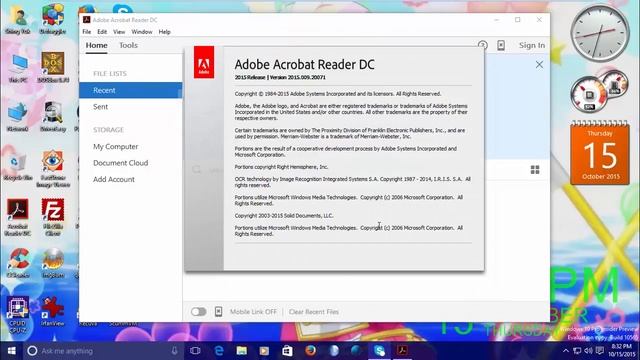The width and height of the screenshot is (640, 360).
Task: Click the Ask me anything search box
Action: 103,351
